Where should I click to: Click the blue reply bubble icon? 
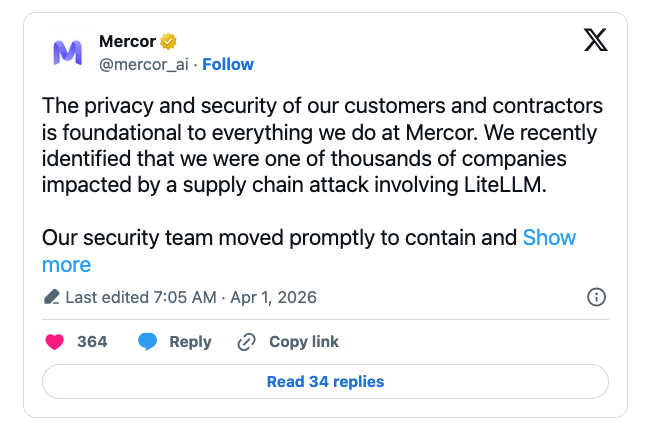coord(148,342)
